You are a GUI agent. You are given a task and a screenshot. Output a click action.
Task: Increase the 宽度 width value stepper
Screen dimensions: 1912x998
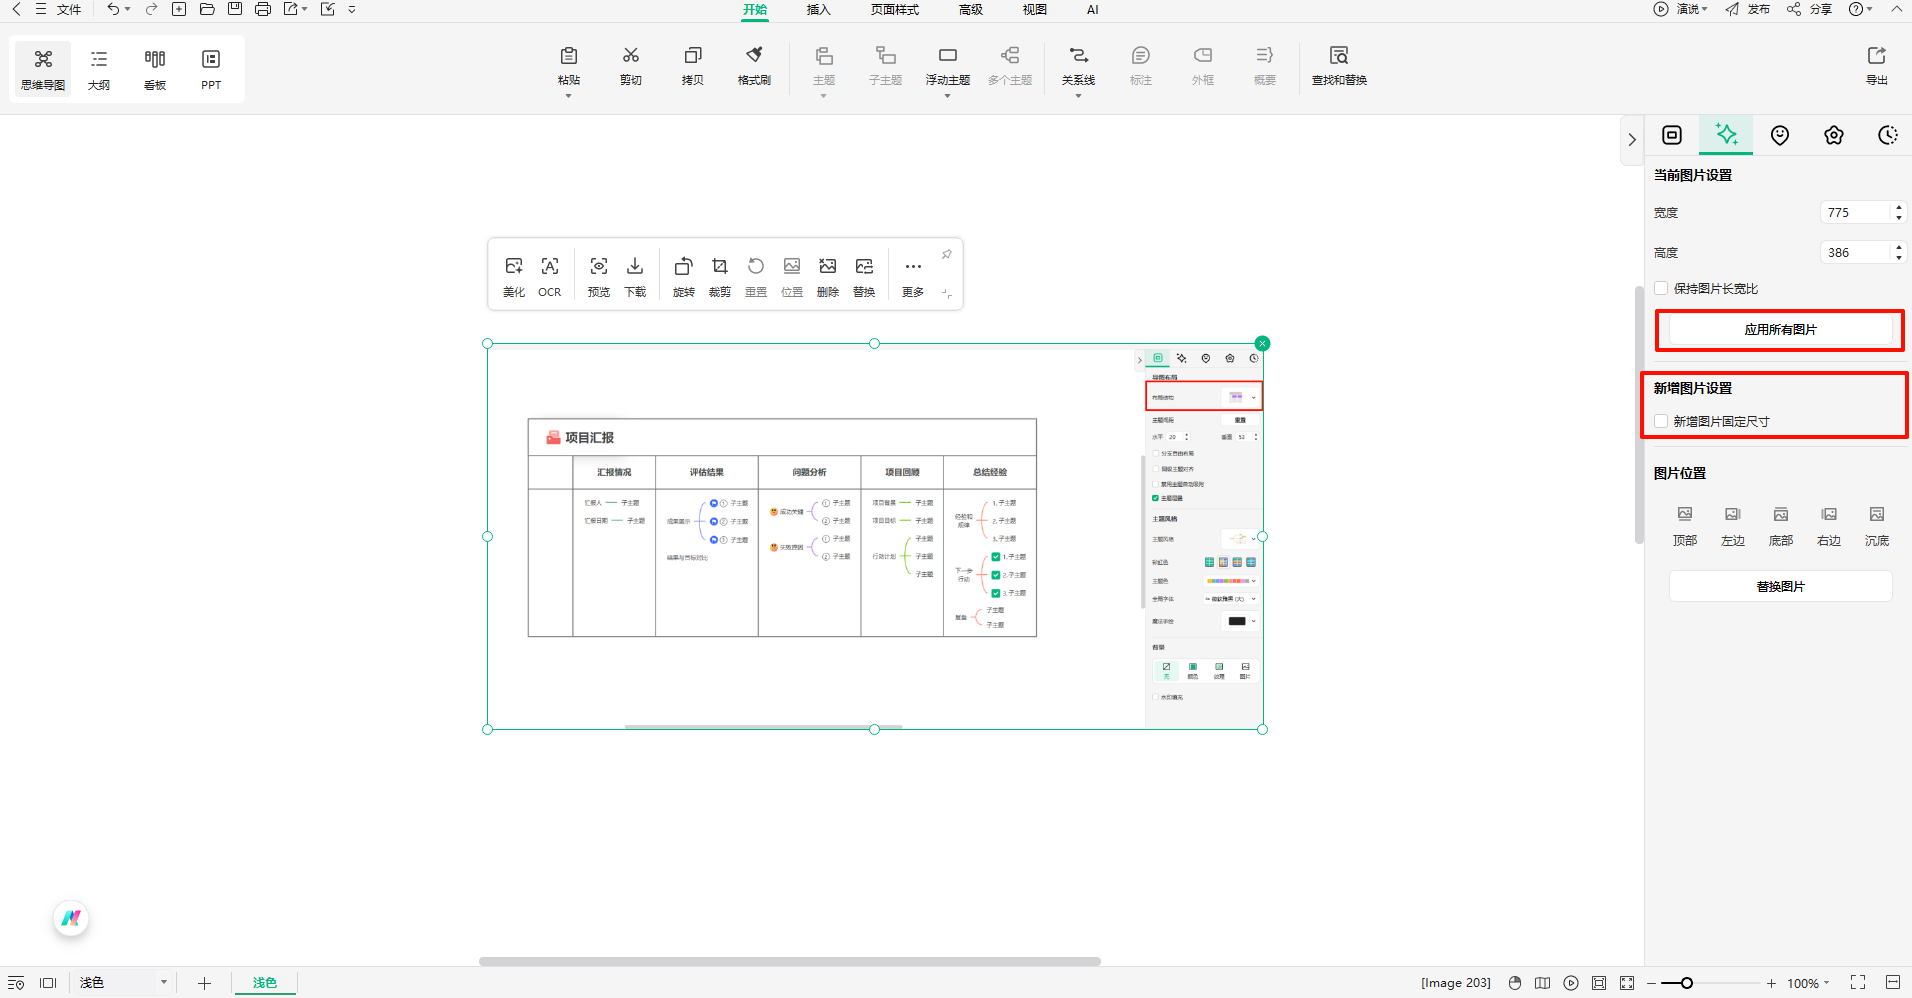[1899, 207]
